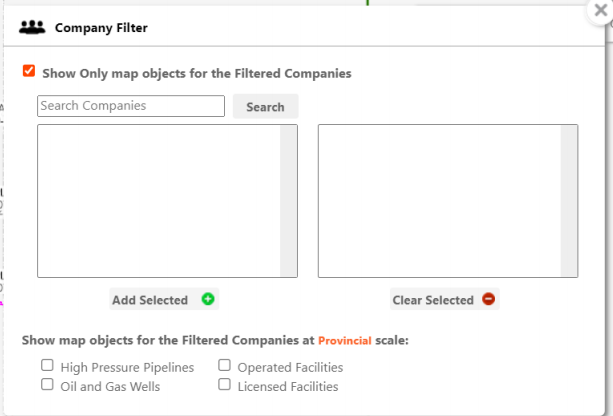Click the red minus clear icon

coord(488,299)
